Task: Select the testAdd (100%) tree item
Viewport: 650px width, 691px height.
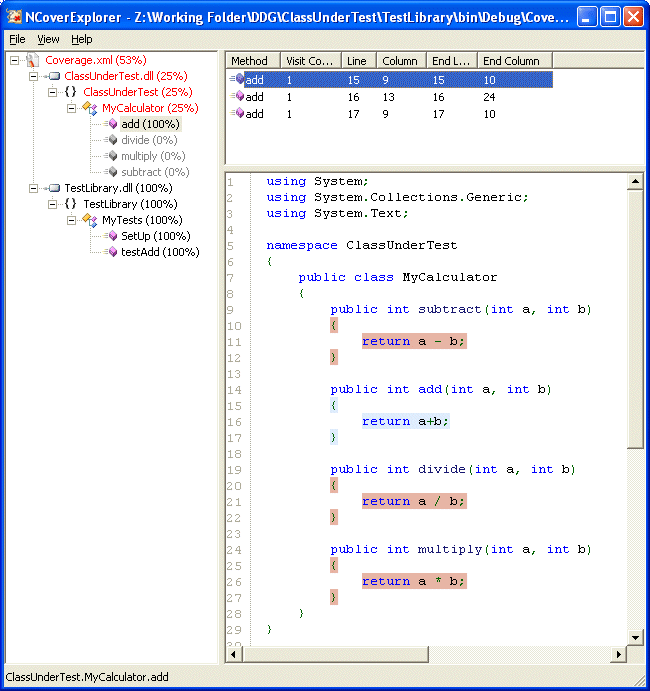Action: tap(160, 252)
